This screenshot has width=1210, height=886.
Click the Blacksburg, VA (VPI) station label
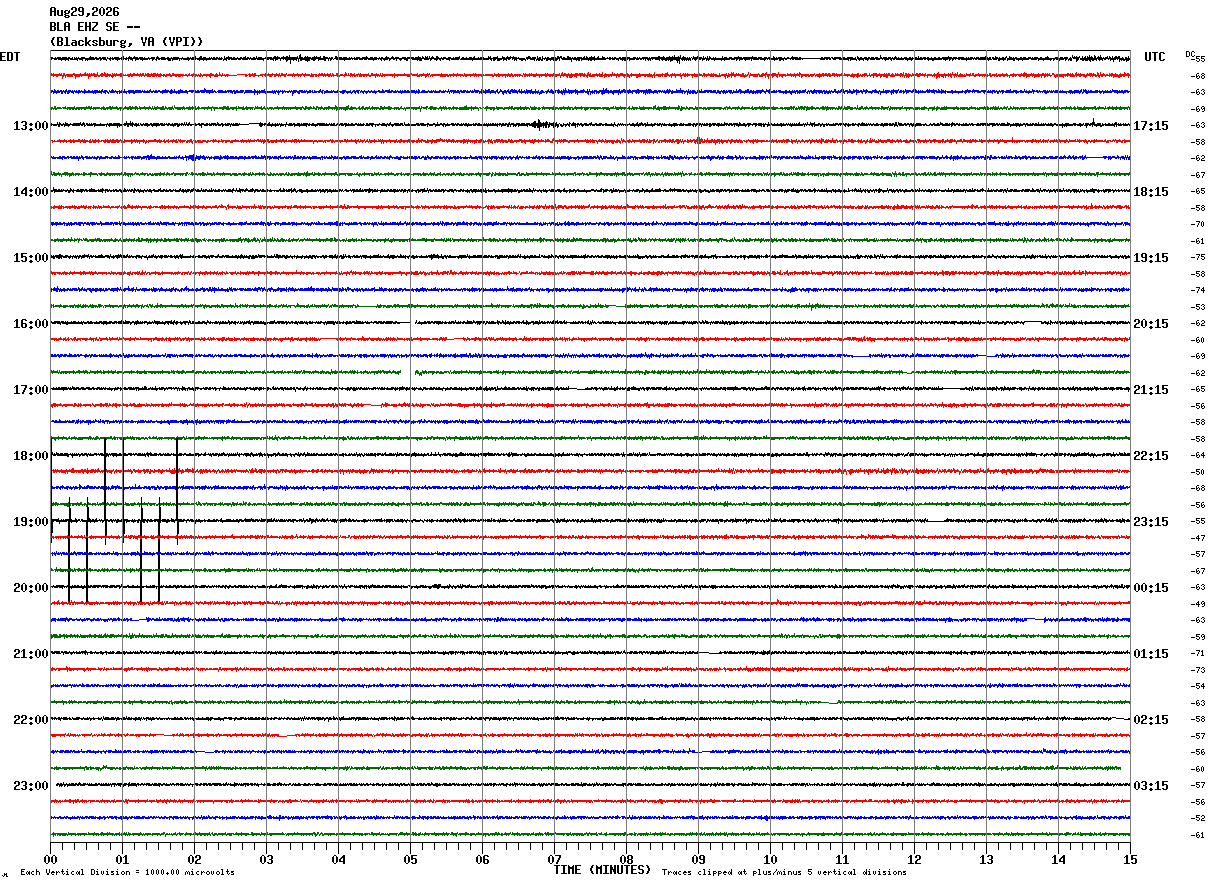(x=127, y=42)
